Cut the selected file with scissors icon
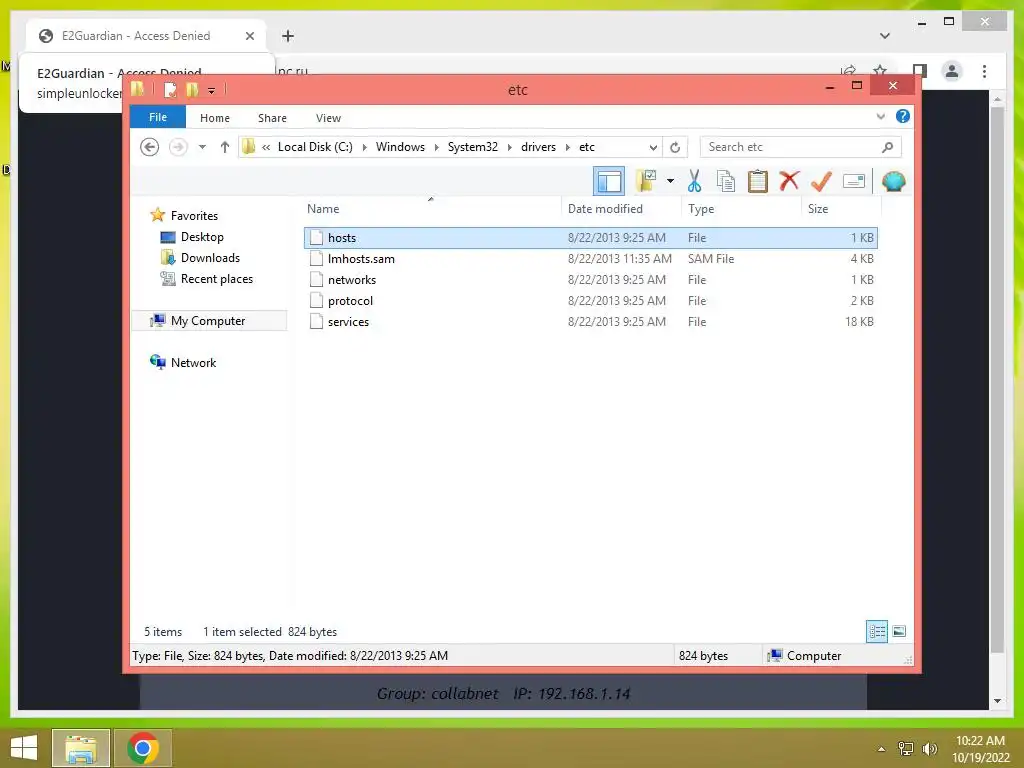This screenshot has height=768, width=1024. coord(694,182)
